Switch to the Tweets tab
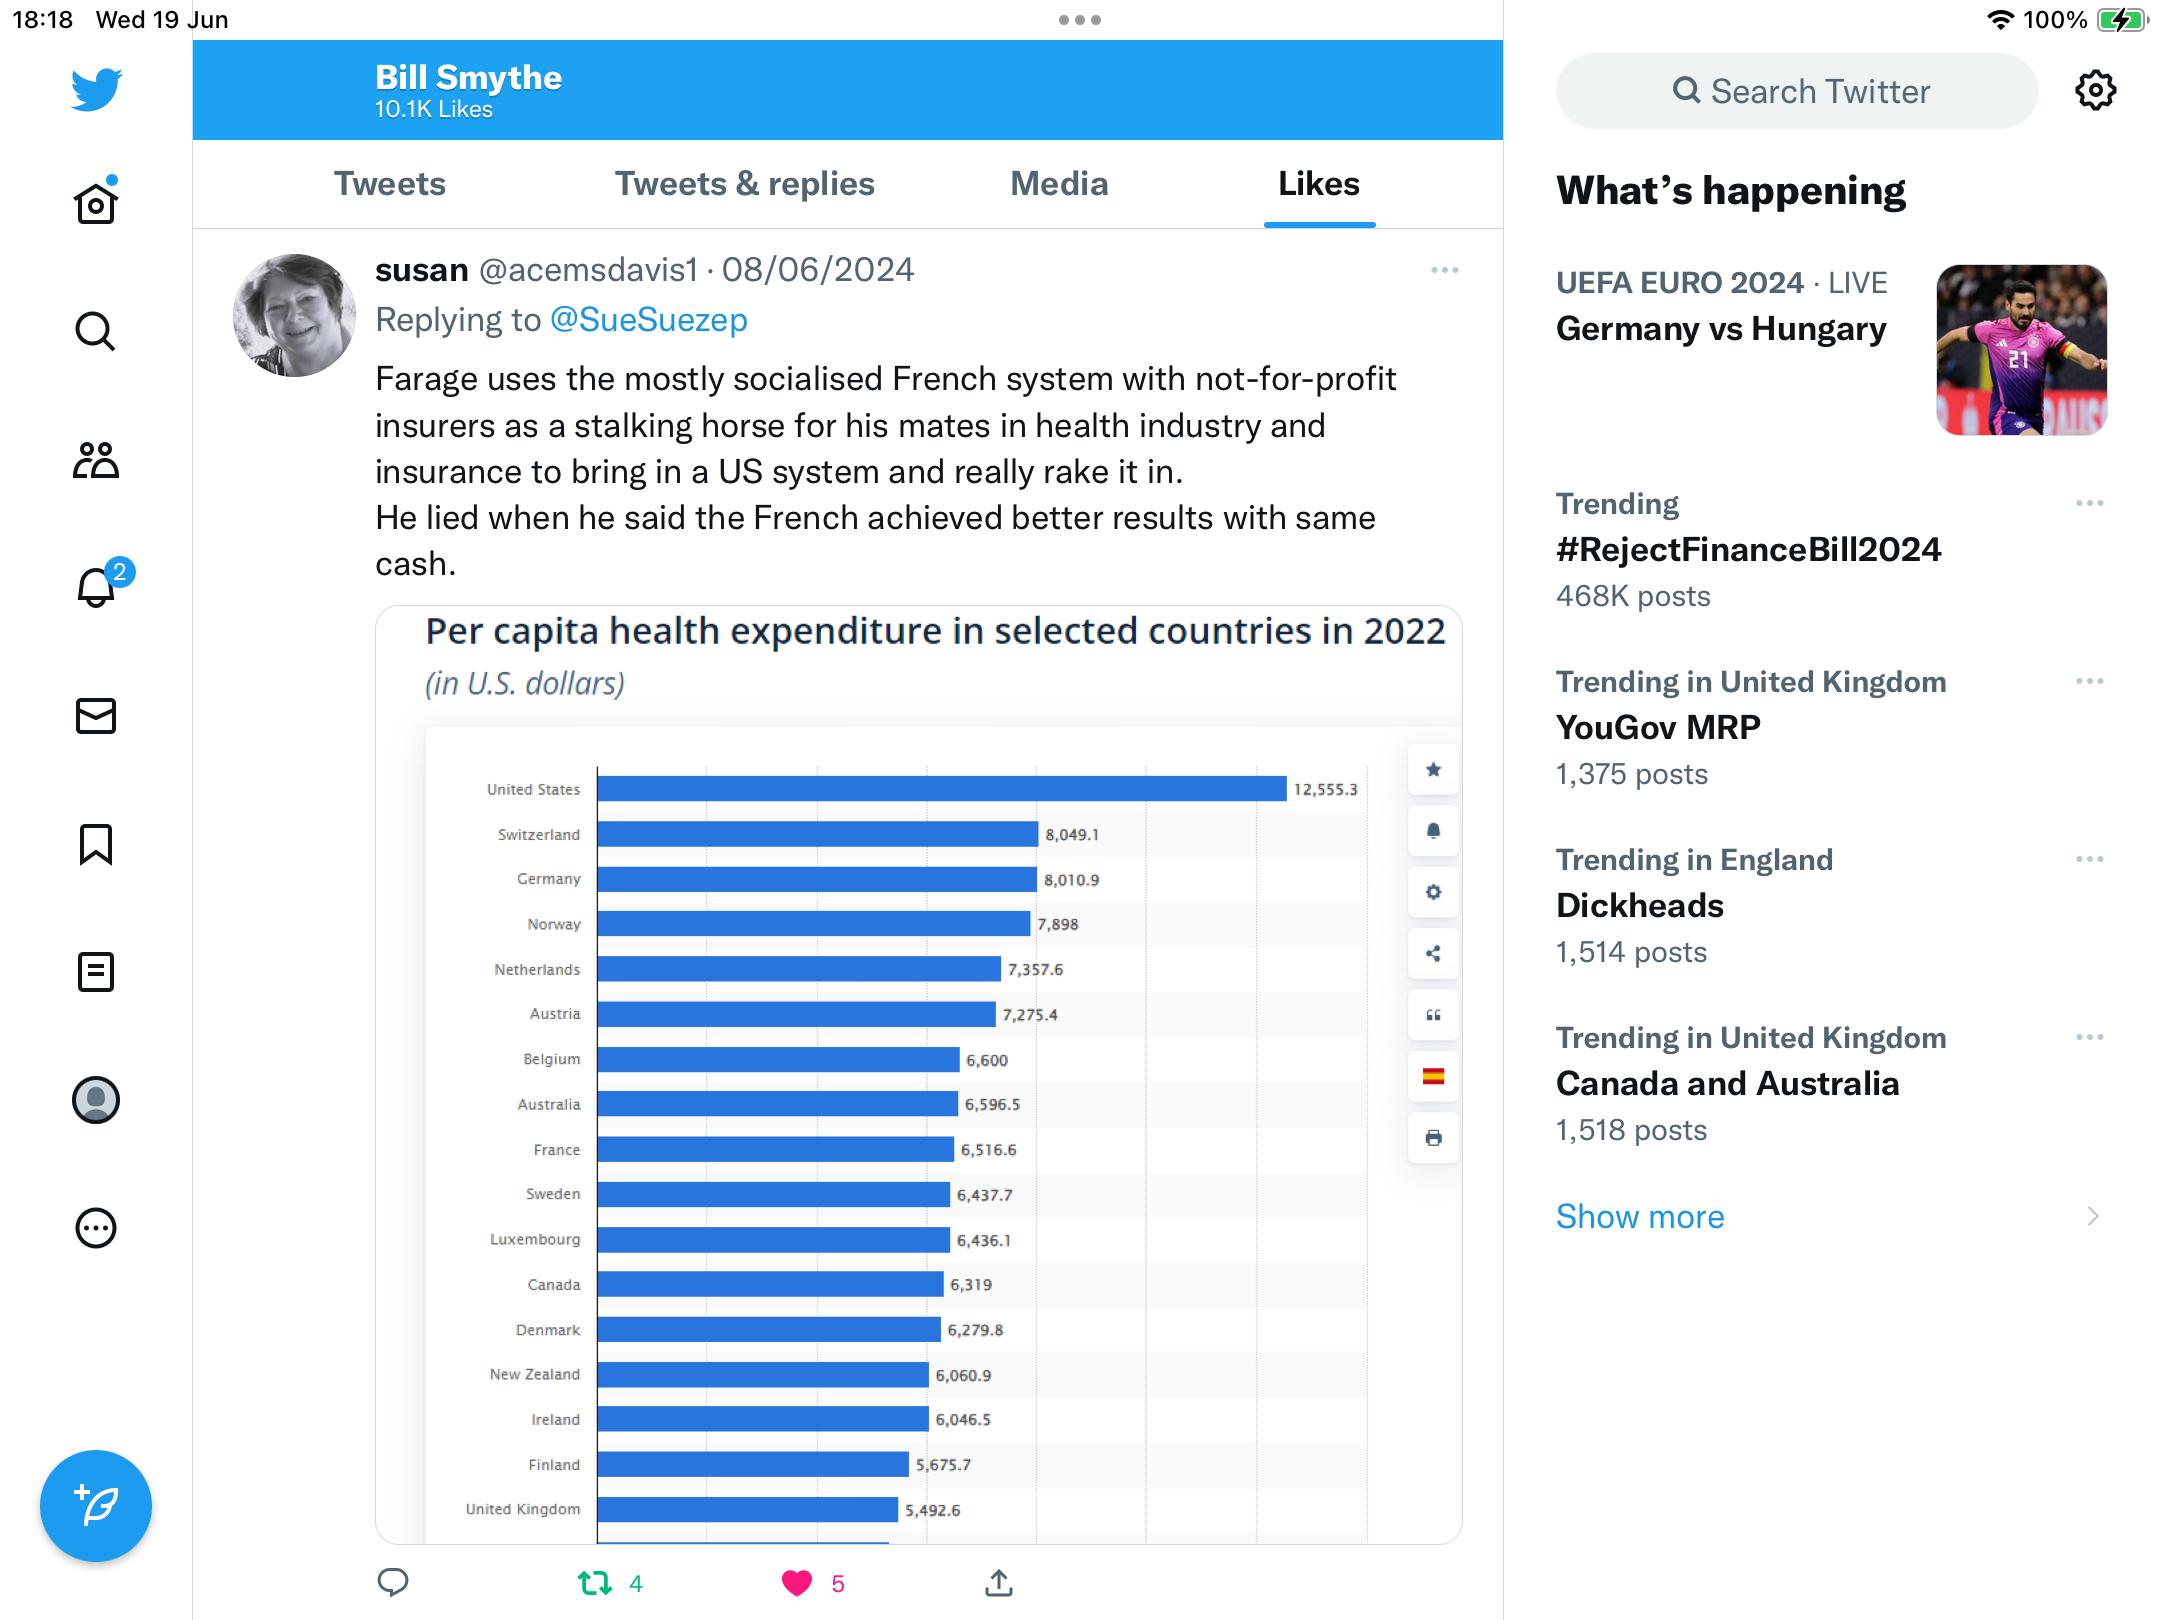This screenshot has width=2160, height=1620. point(390,184)
